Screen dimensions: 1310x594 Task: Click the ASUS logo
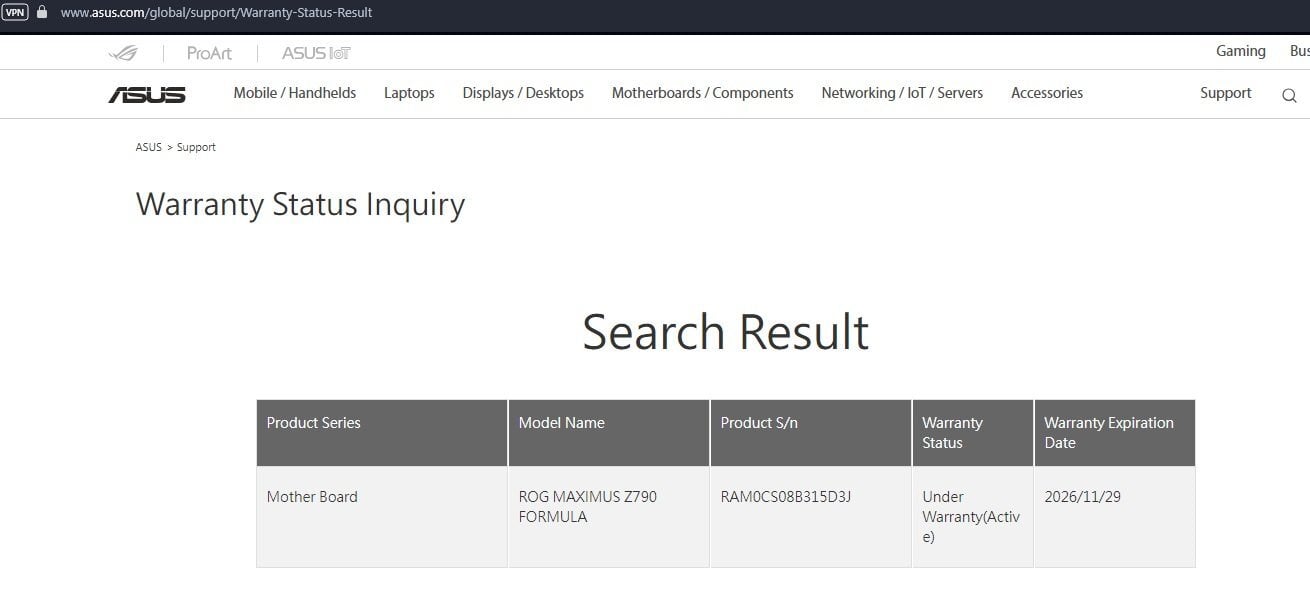(x=147, y=94)
